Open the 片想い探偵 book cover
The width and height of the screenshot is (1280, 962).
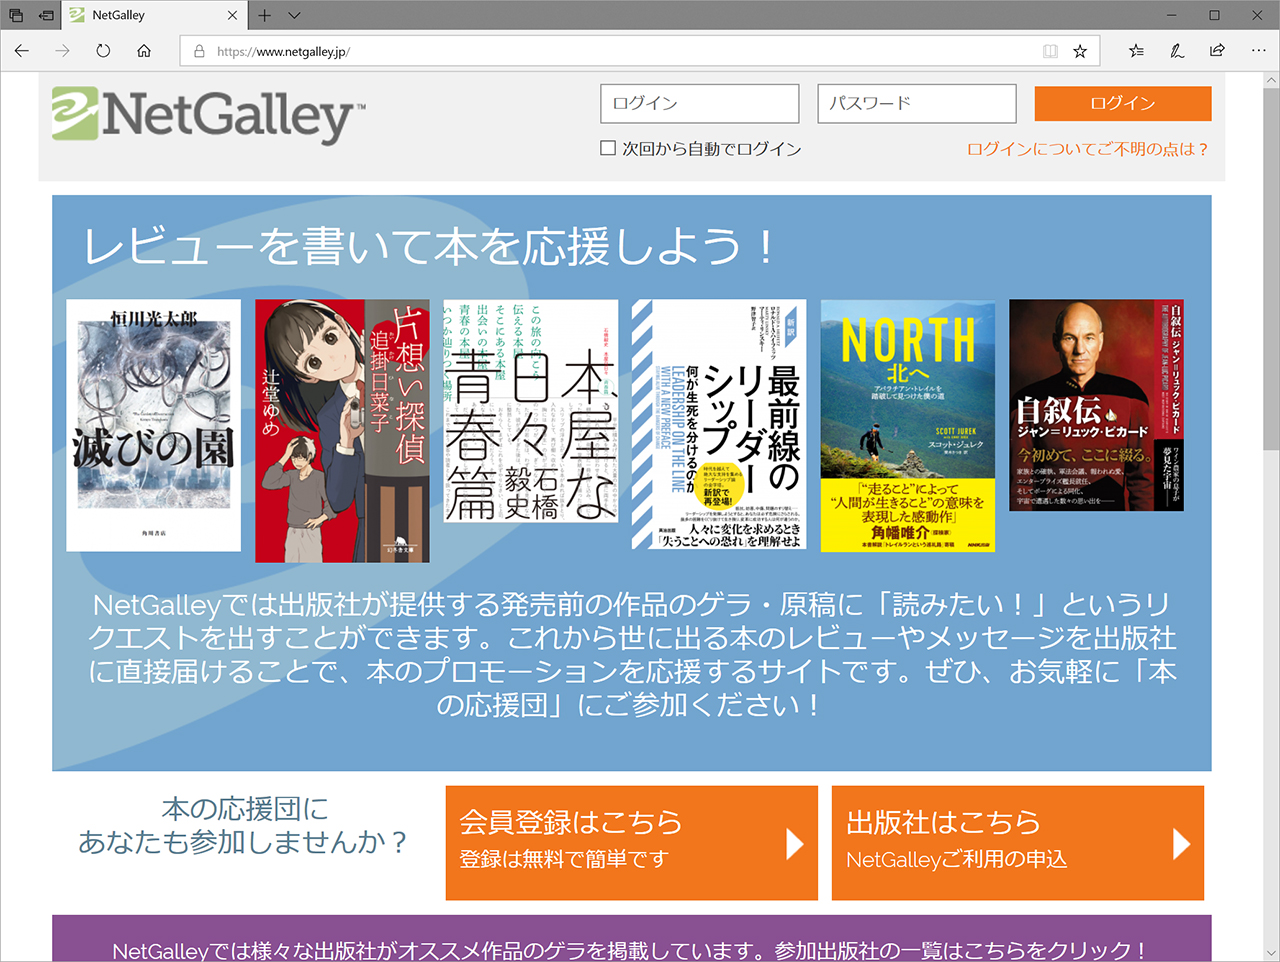342,431
